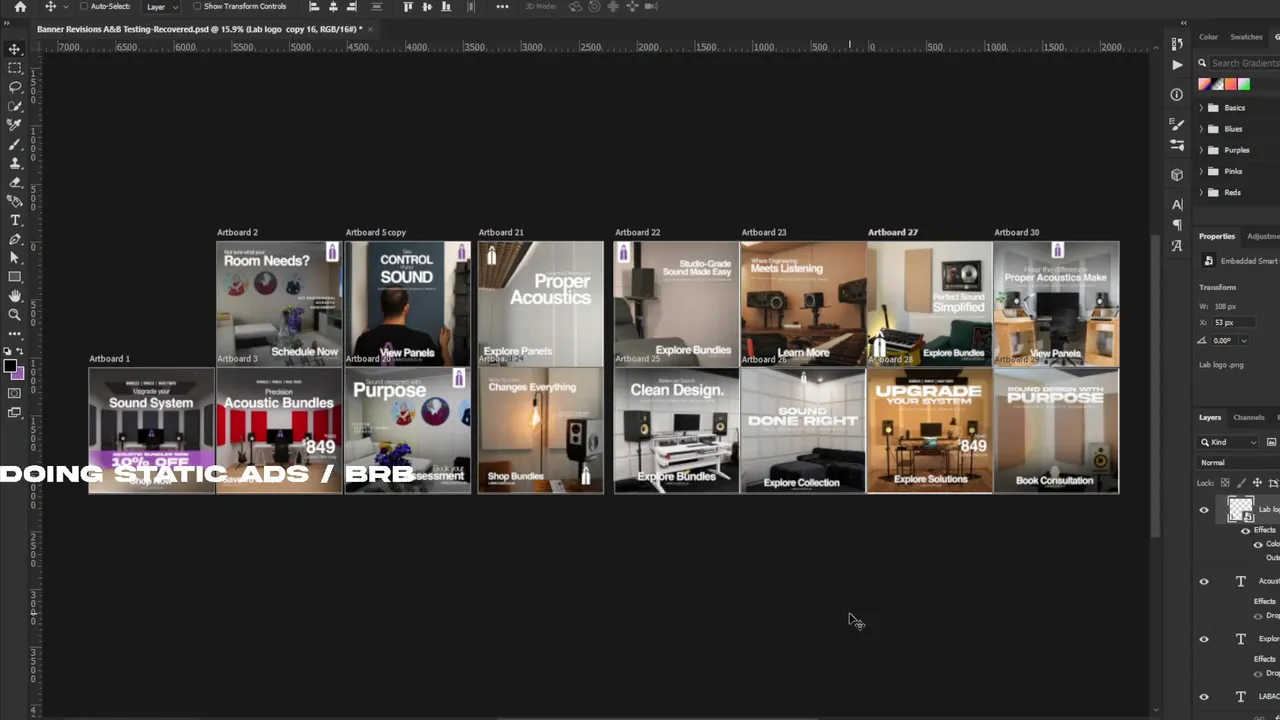Open the Actions panel play icon
The width and height of the screenshot is (1280, 720).
[1177, 65]
